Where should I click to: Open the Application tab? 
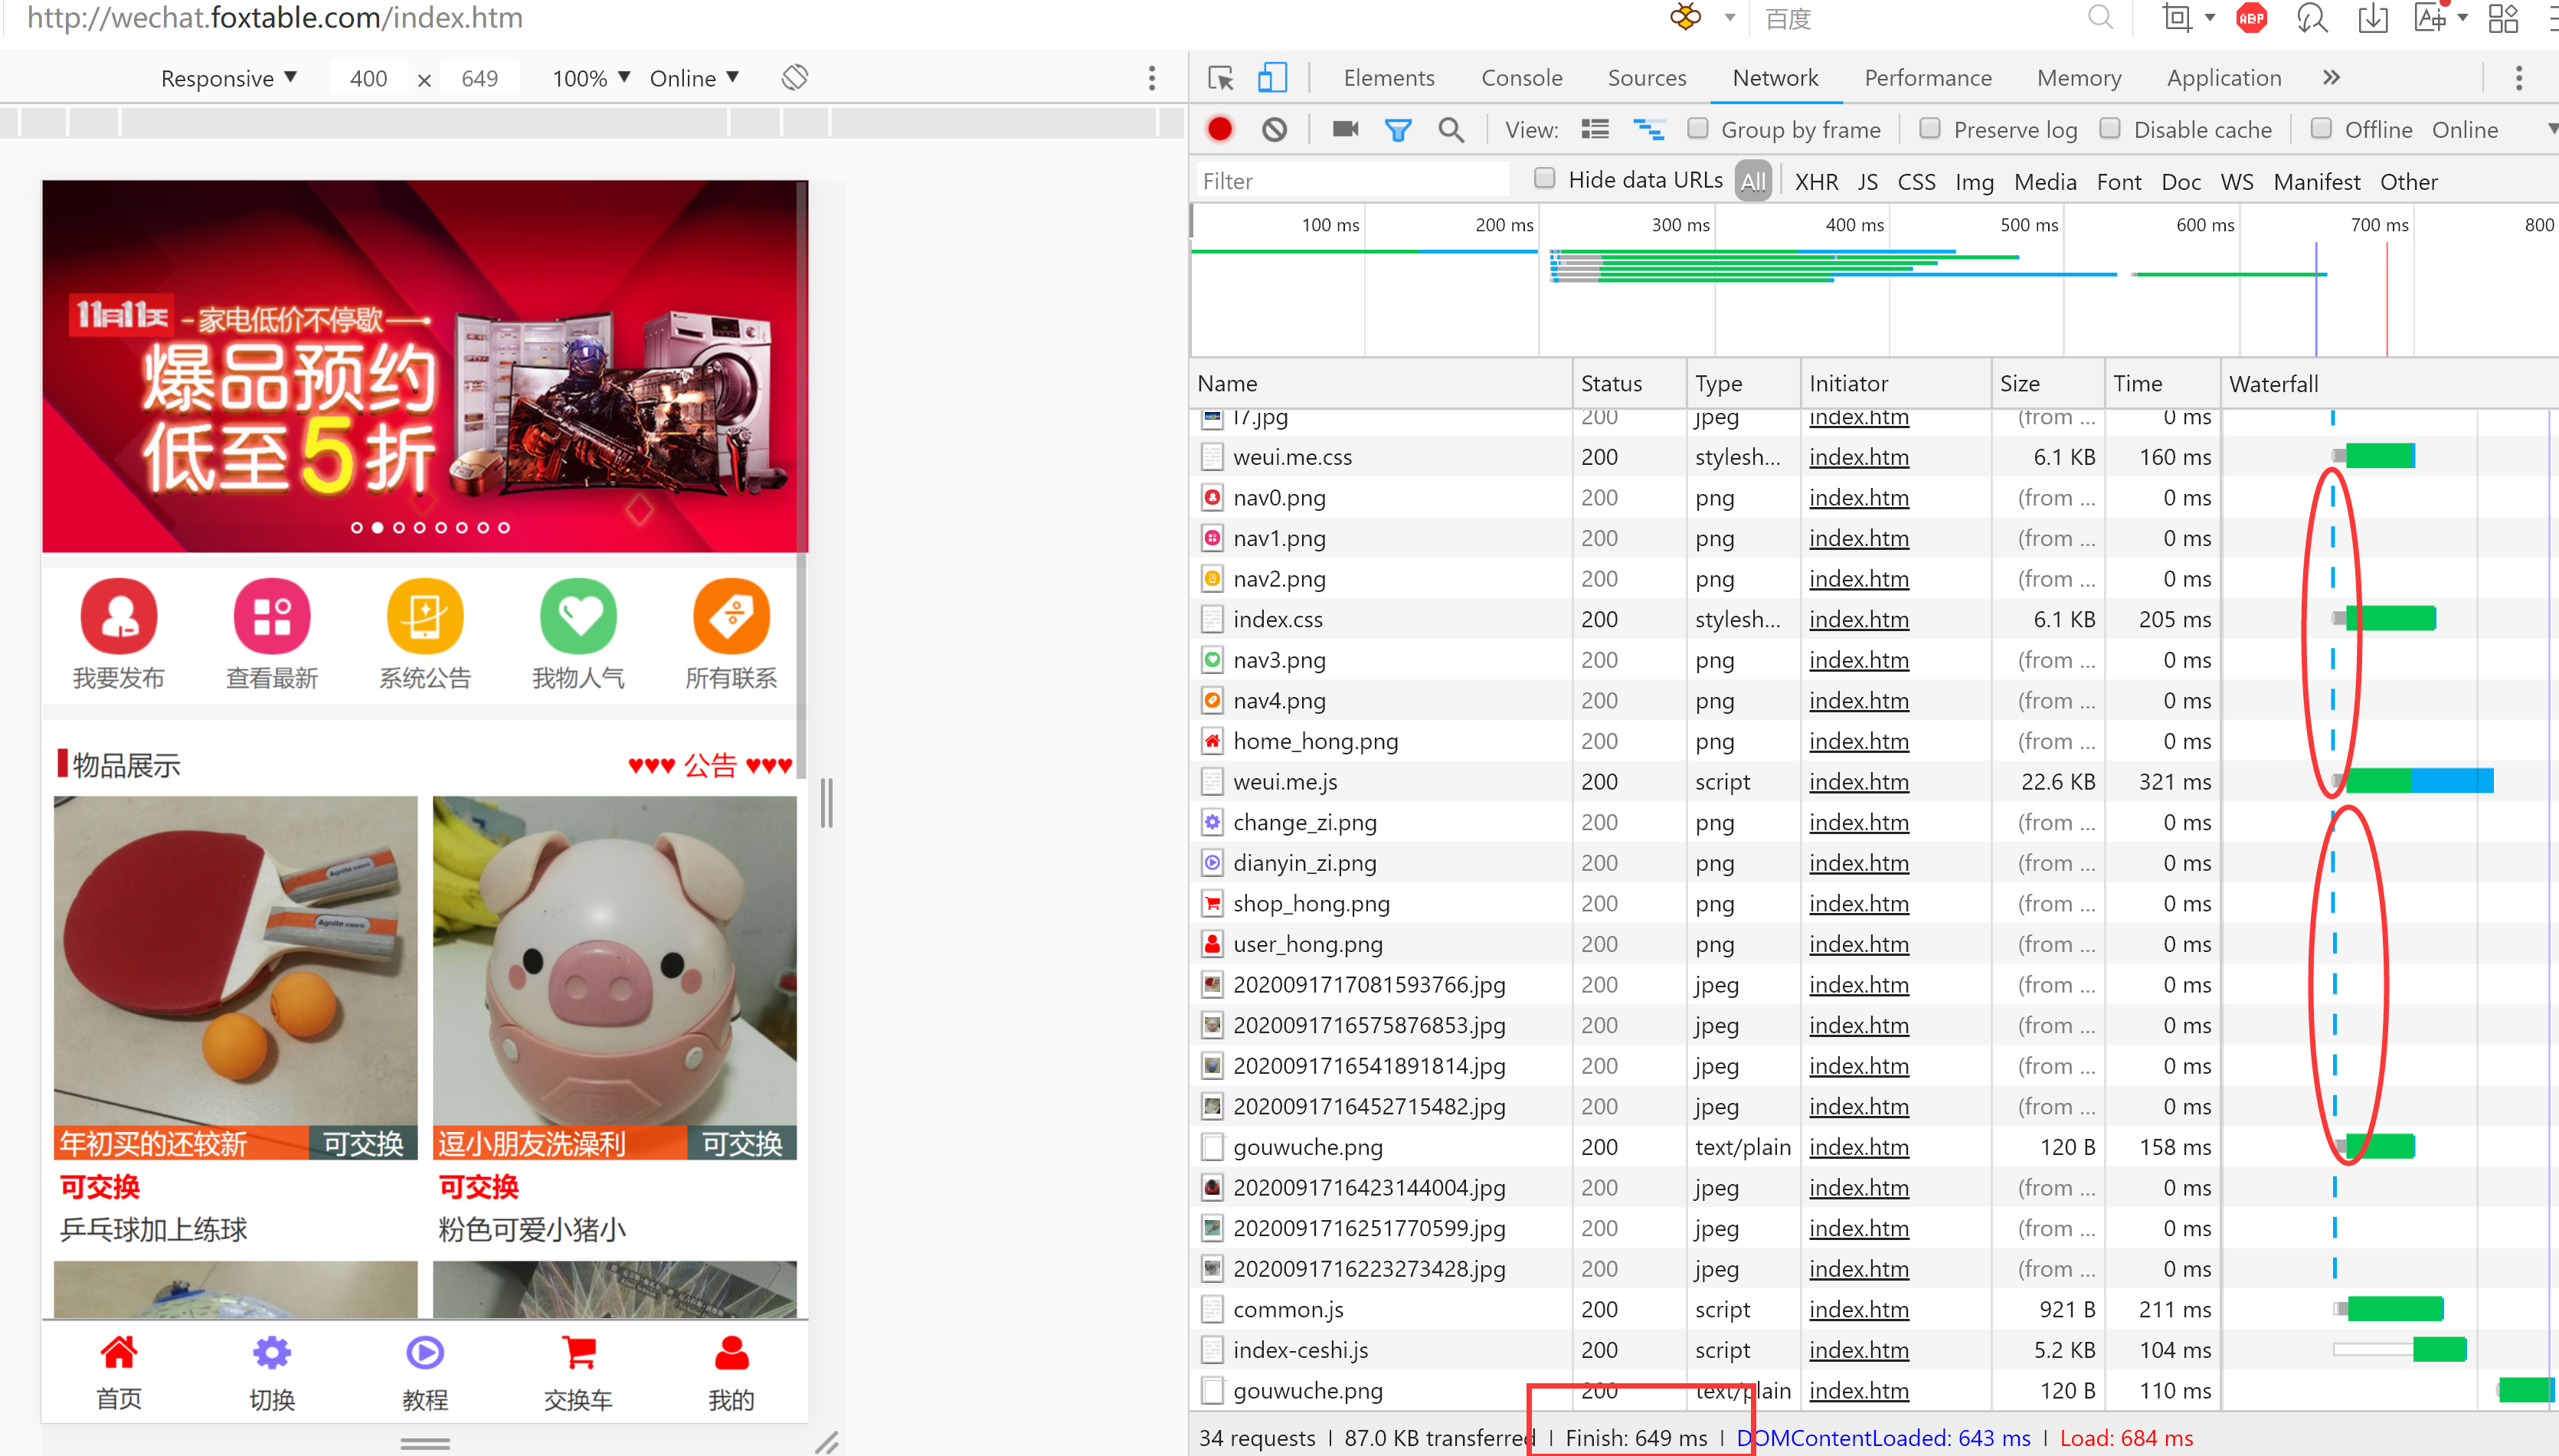2224,78
